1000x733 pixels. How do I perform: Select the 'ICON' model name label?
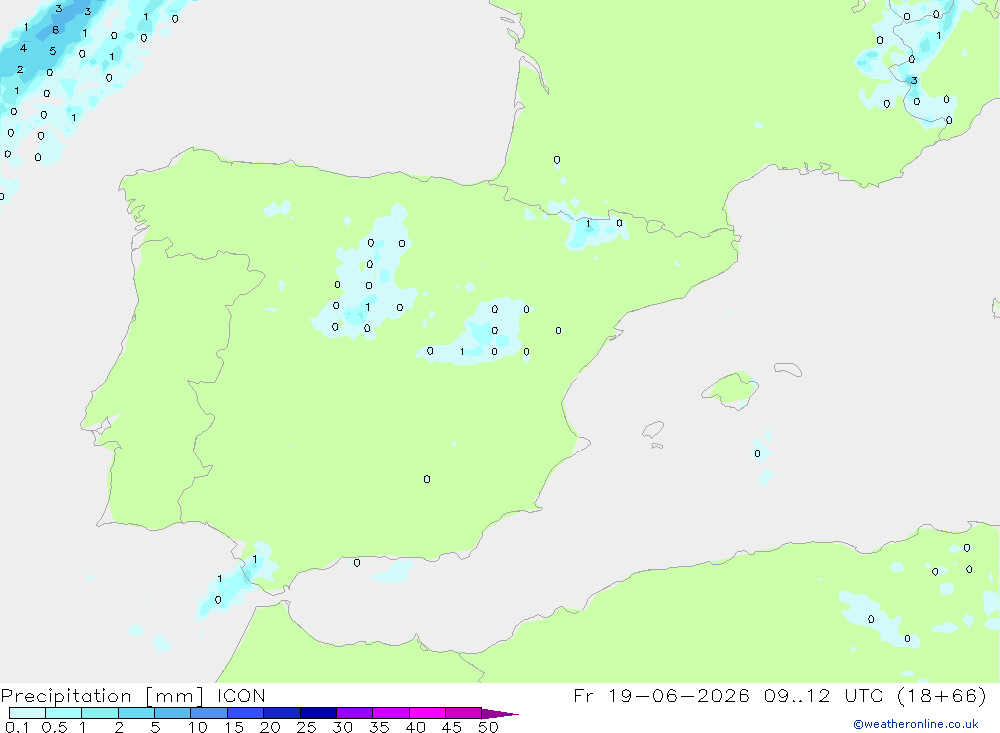click(241, 696)
